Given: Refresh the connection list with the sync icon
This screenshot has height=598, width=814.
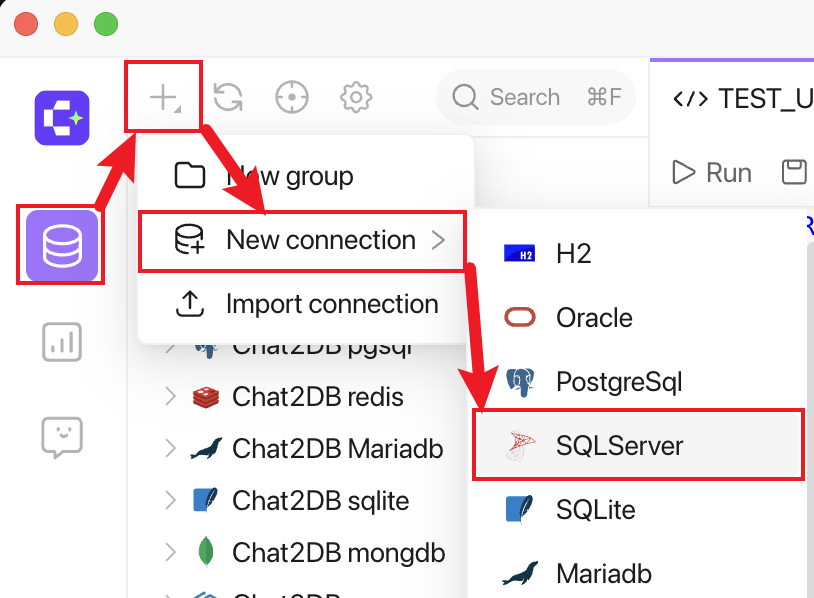Looking at the screenshot, I should coord(229,97).
